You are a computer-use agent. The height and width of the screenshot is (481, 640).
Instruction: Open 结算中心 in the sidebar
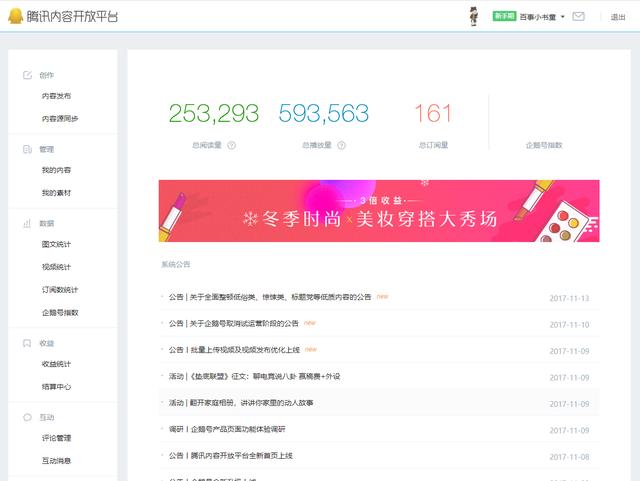click(56, 387)
